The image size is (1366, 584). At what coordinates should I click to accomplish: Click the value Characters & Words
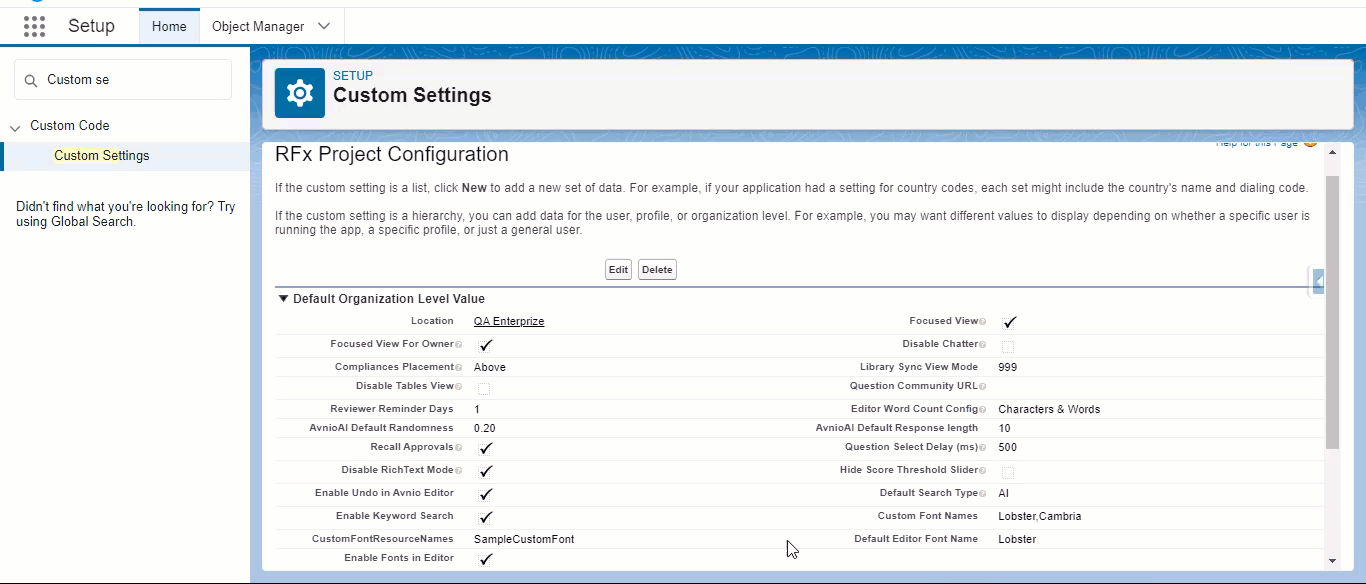(x=1049, y=410)
